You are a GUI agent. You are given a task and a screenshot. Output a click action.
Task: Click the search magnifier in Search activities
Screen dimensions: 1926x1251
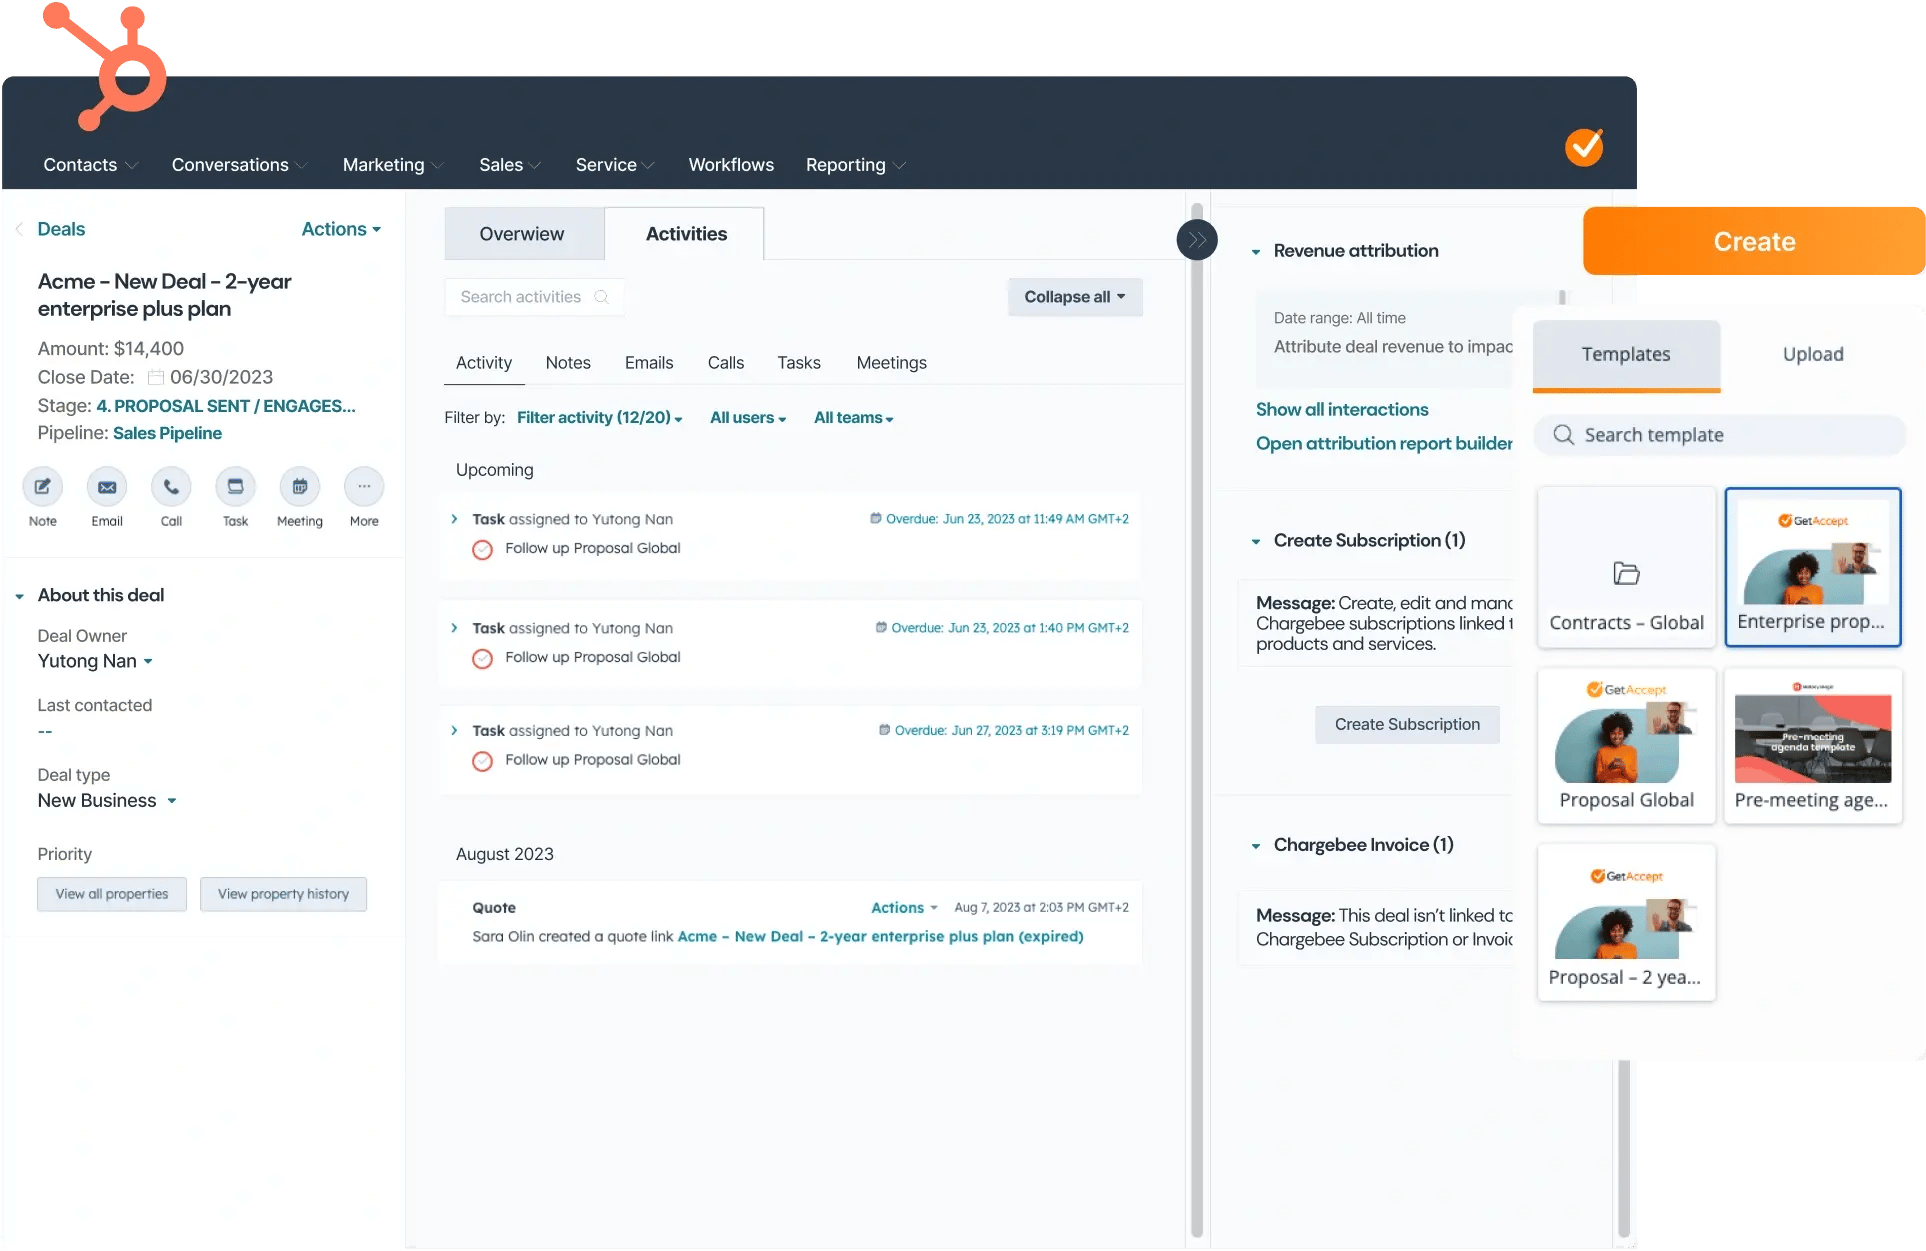pos(602,297)
